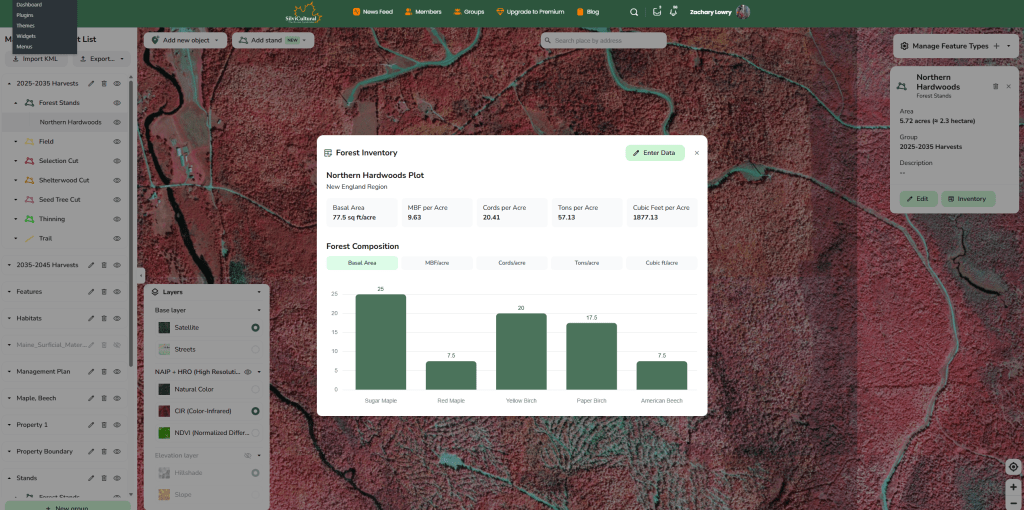The width and height of the screenshot is (1024, 510).
Task: Delete the Habitats group via trash icon
Action: click(x=104, y=318)
